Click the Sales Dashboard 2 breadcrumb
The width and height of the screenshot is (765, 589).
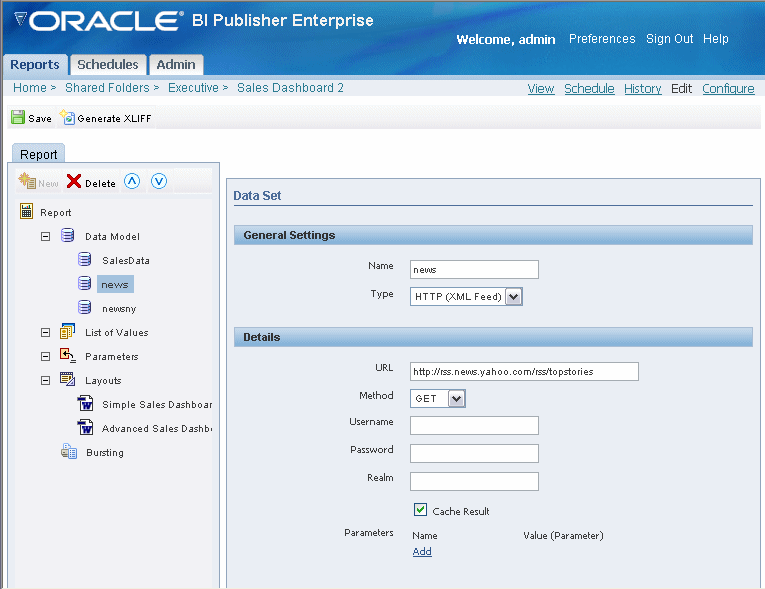coord(290,88)
